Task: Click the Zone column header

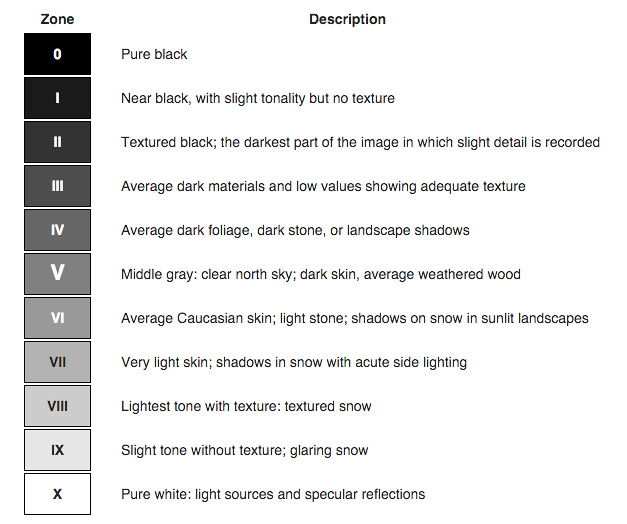Action: pyautogui.click(x=57, y=19)
